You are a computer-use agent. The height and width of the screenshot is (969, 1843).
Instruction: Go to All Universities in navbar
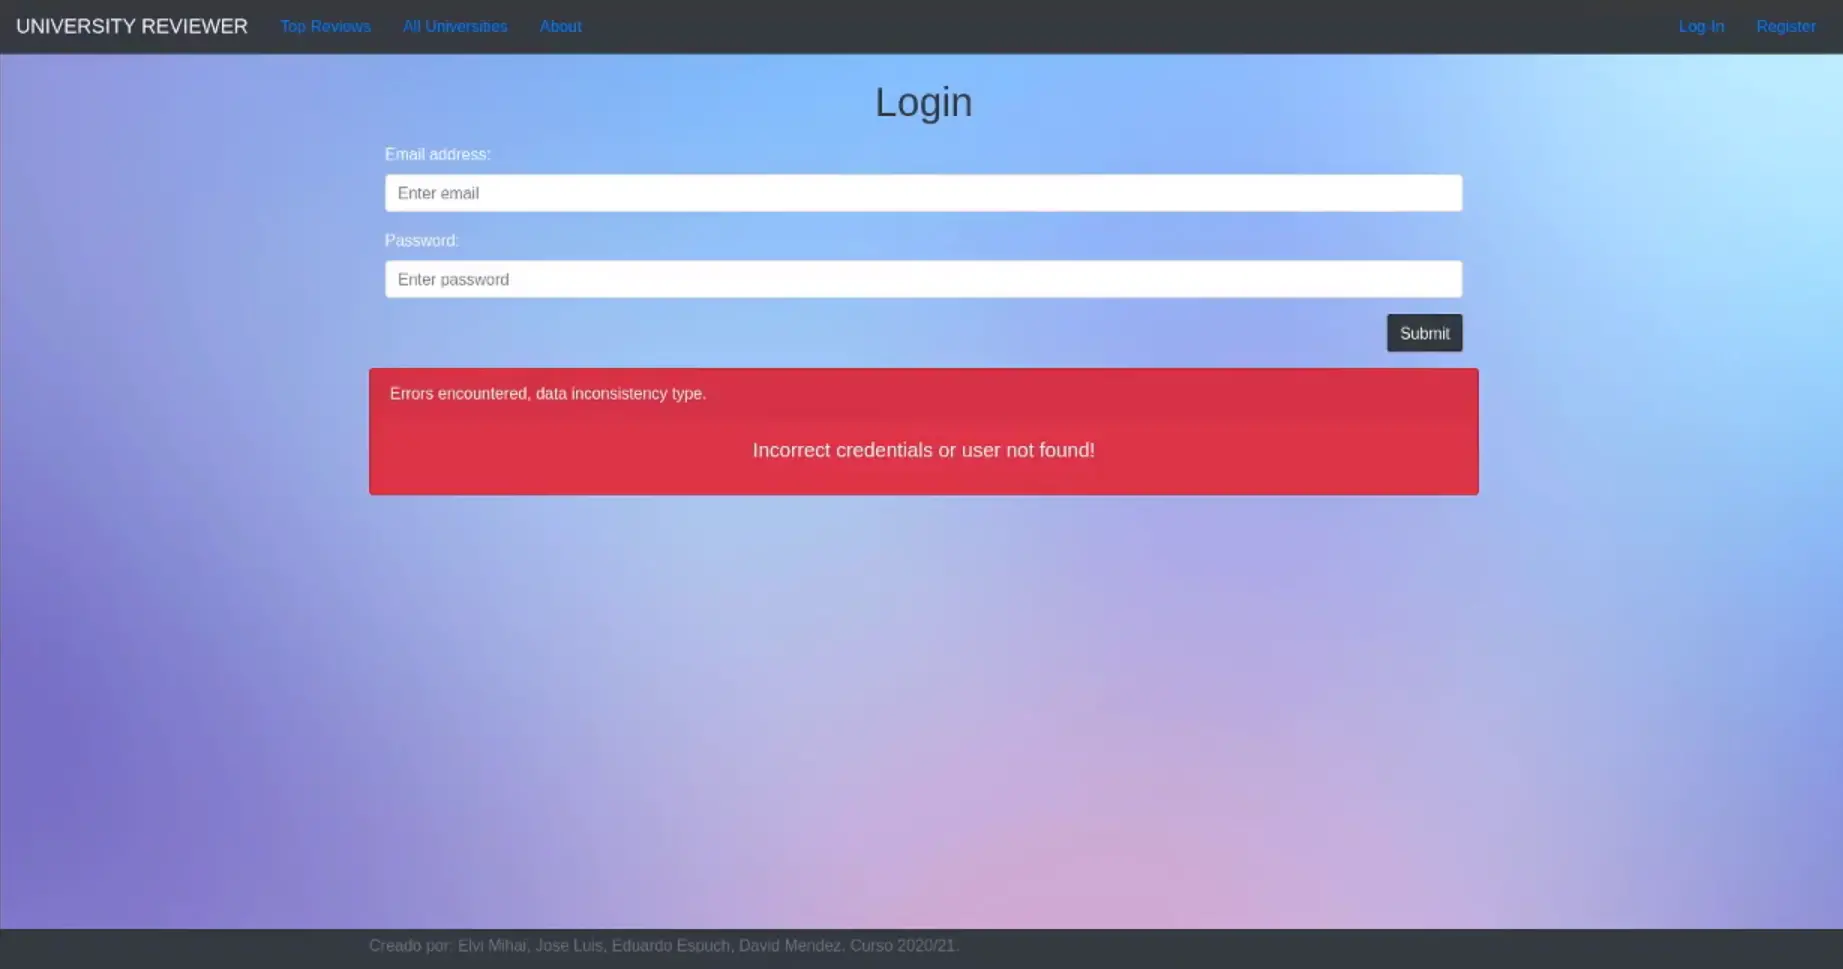[454, 27]
